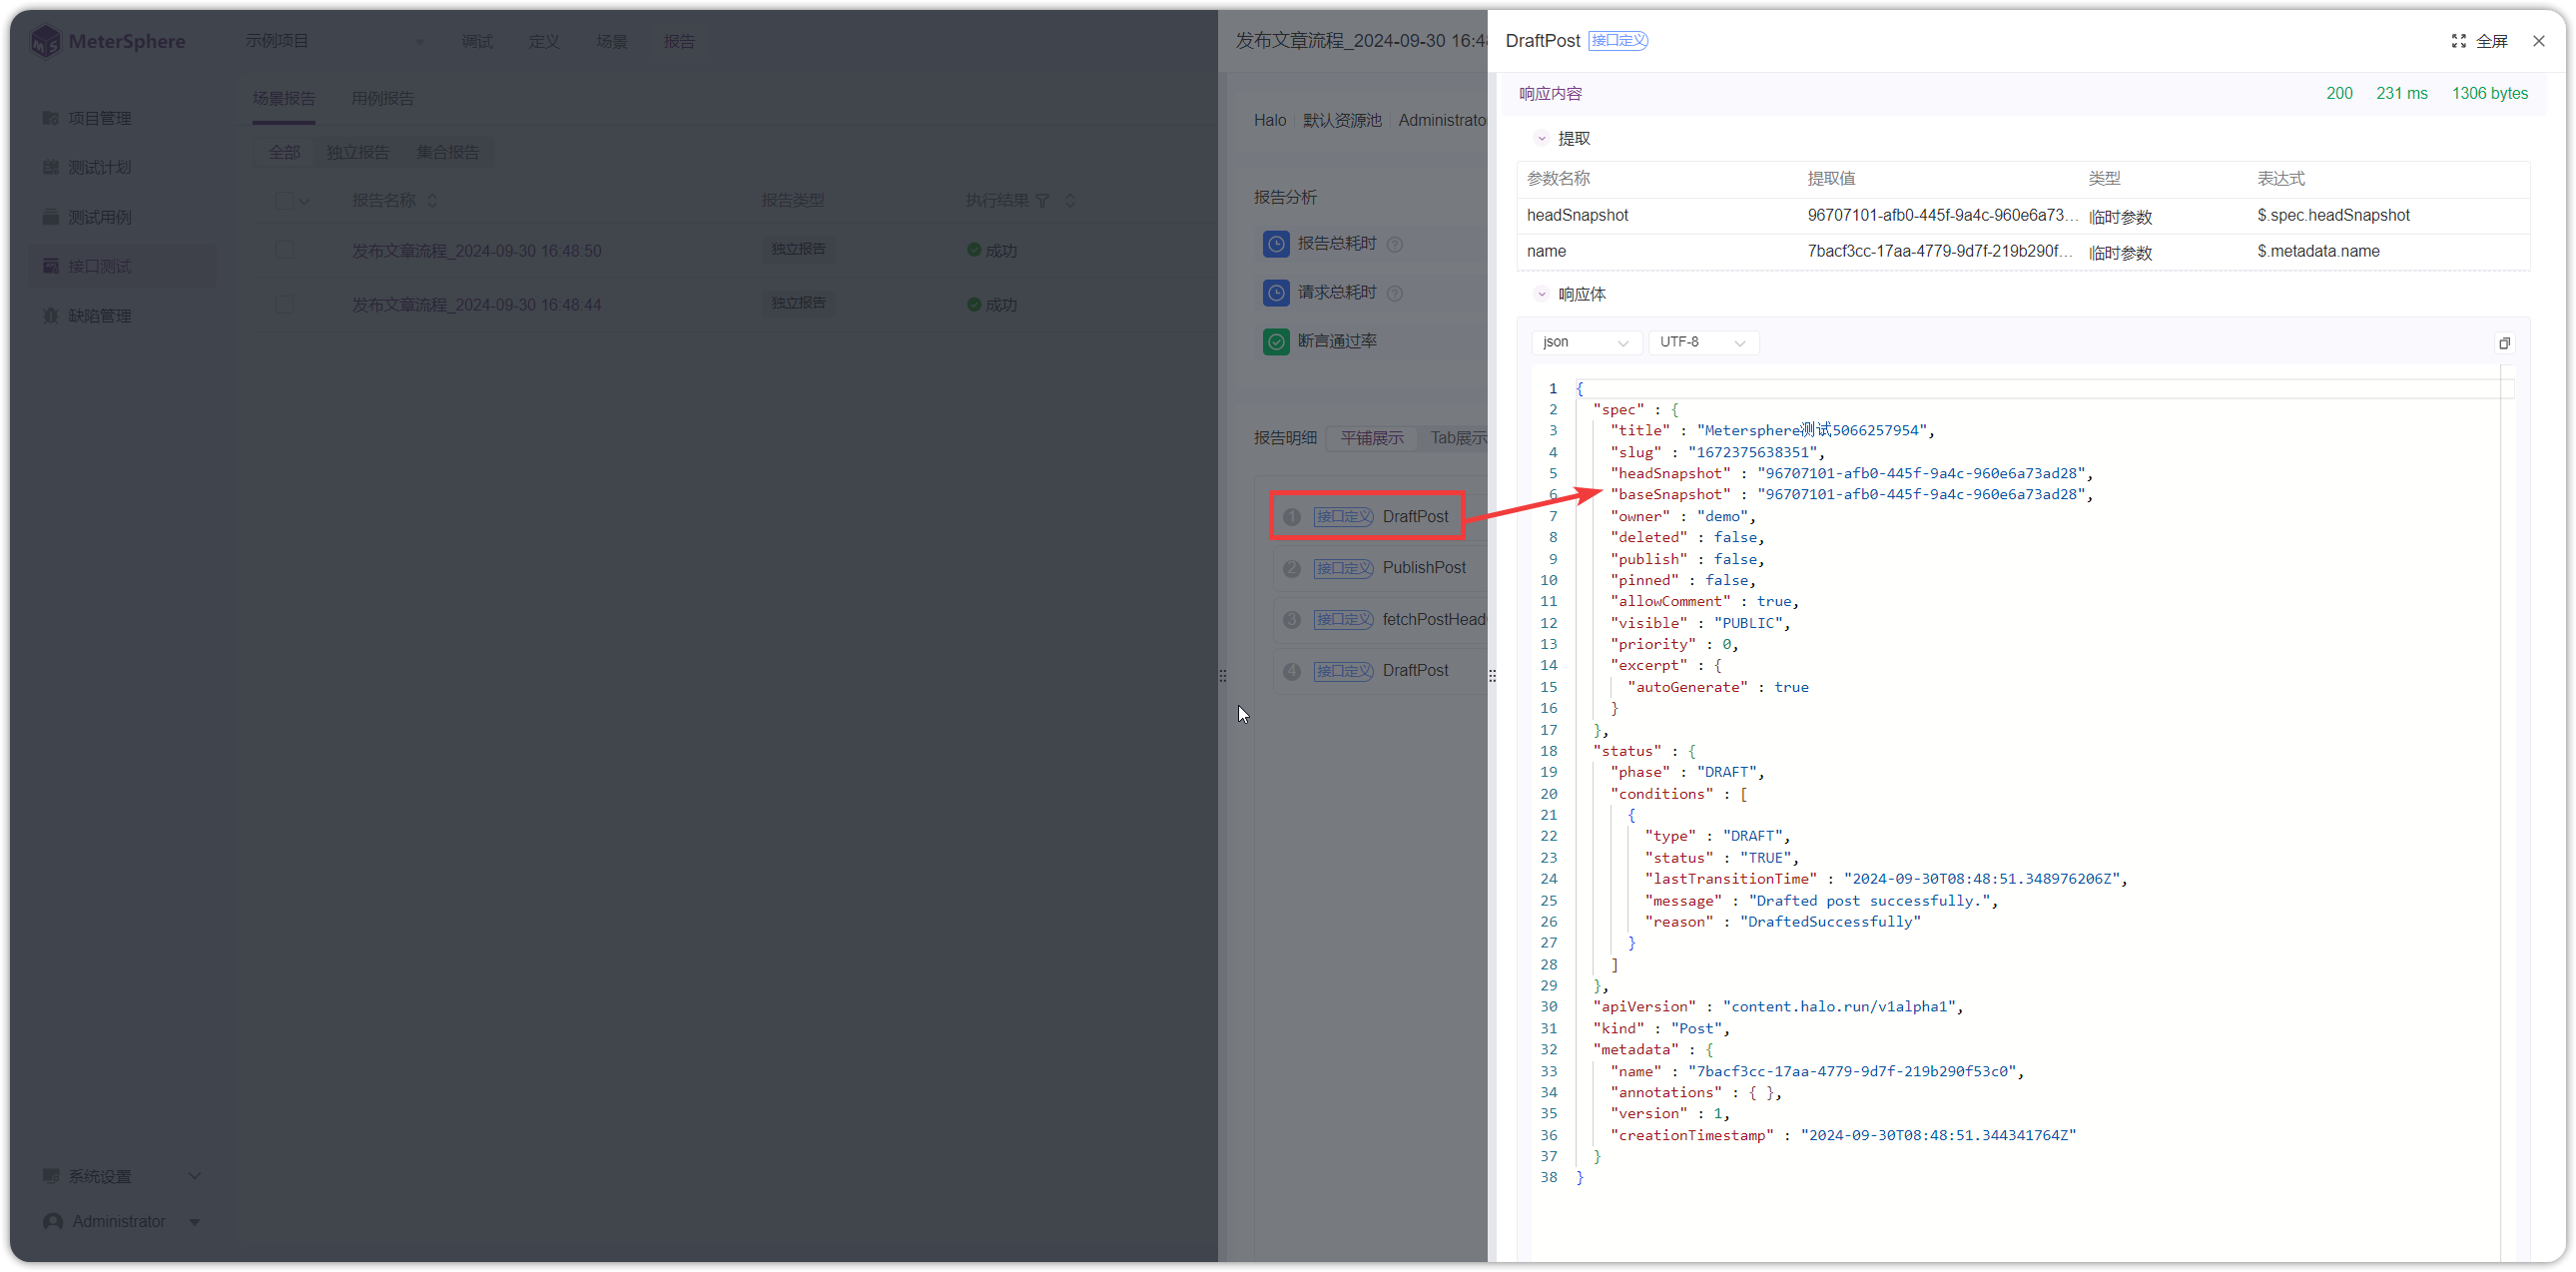
Task: Close the DraftPost detail drawer
Action: click(2538, 41)
